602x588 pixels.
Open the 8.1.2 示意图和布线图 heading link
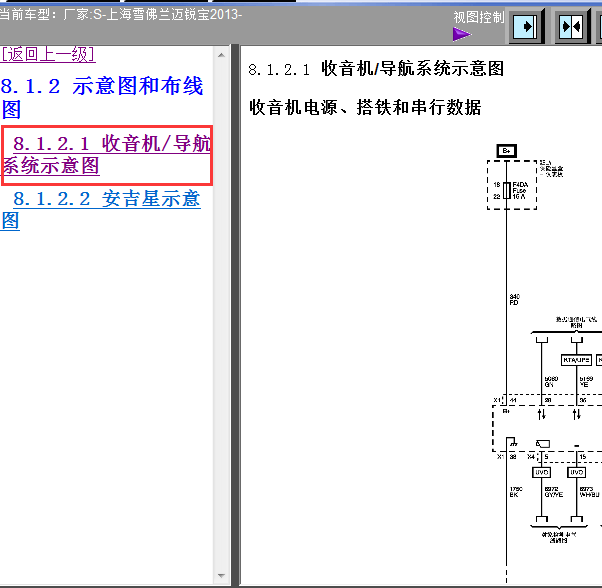[102, 97]
